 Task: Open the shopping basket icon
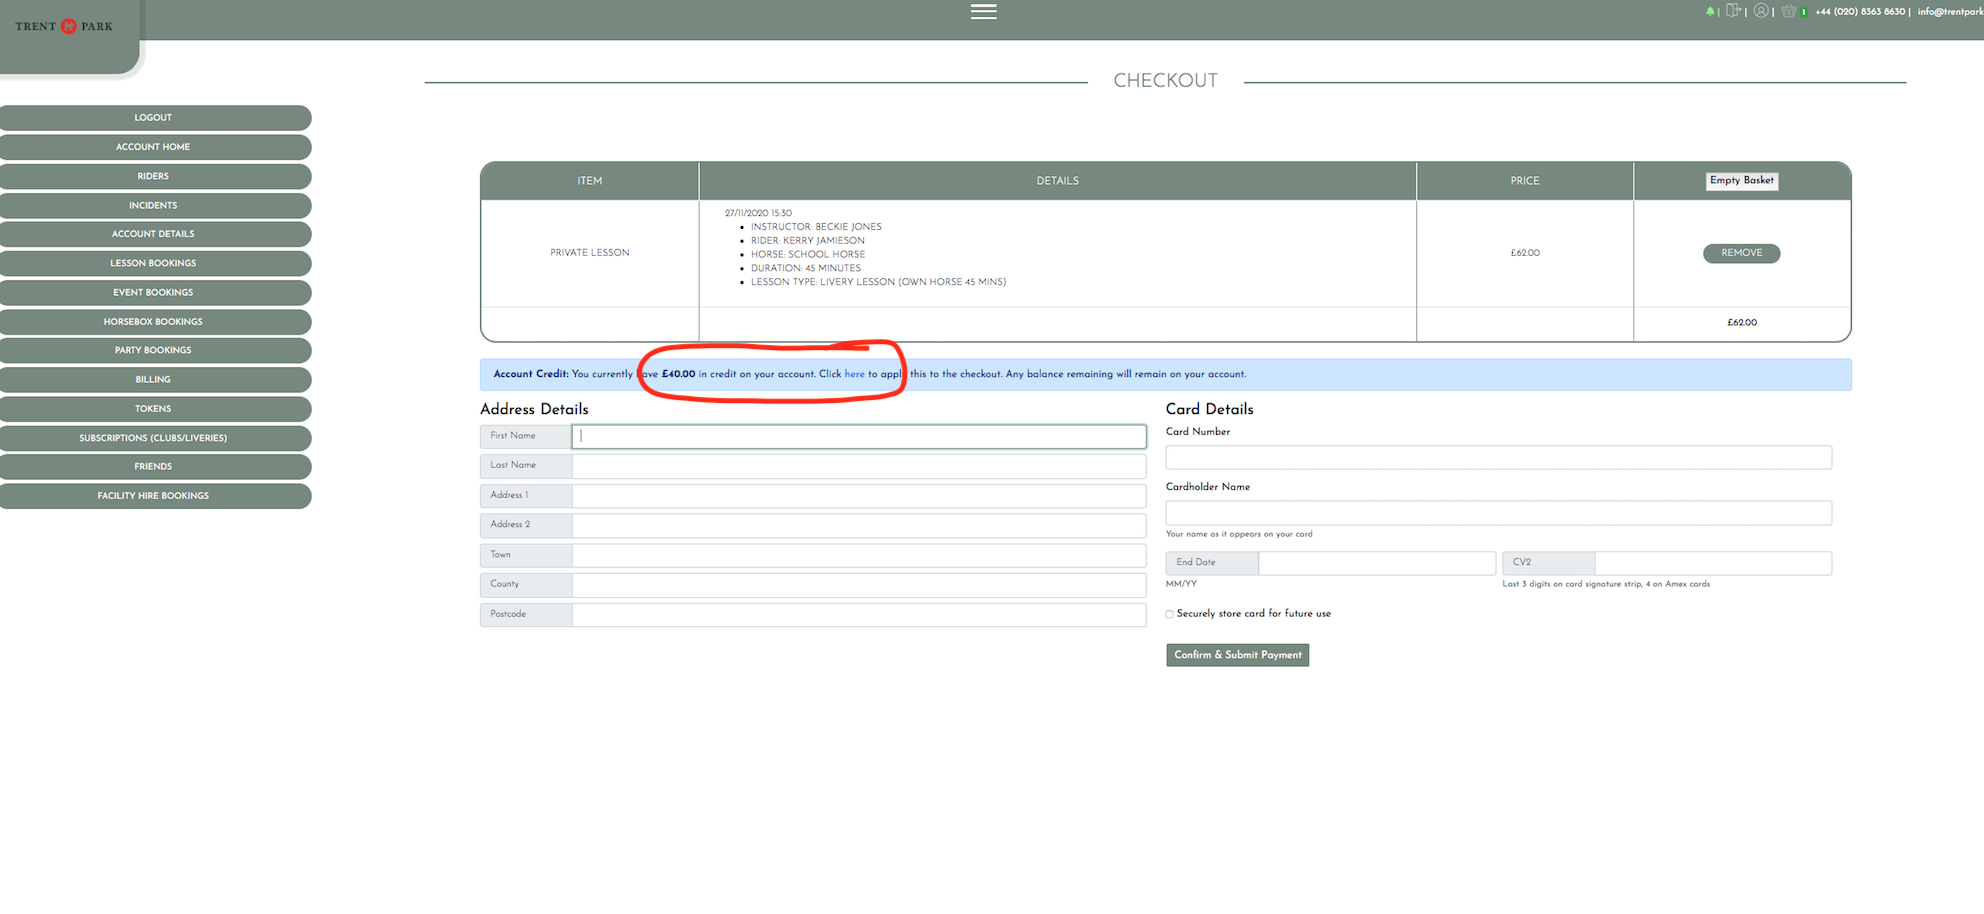coord(1788,11)
